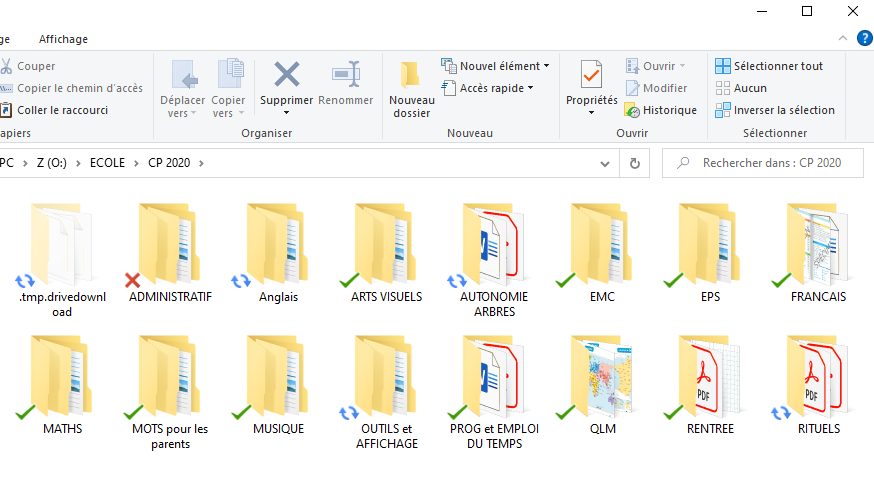Create a Nouveau dossier from ribbon

point(411,89)
